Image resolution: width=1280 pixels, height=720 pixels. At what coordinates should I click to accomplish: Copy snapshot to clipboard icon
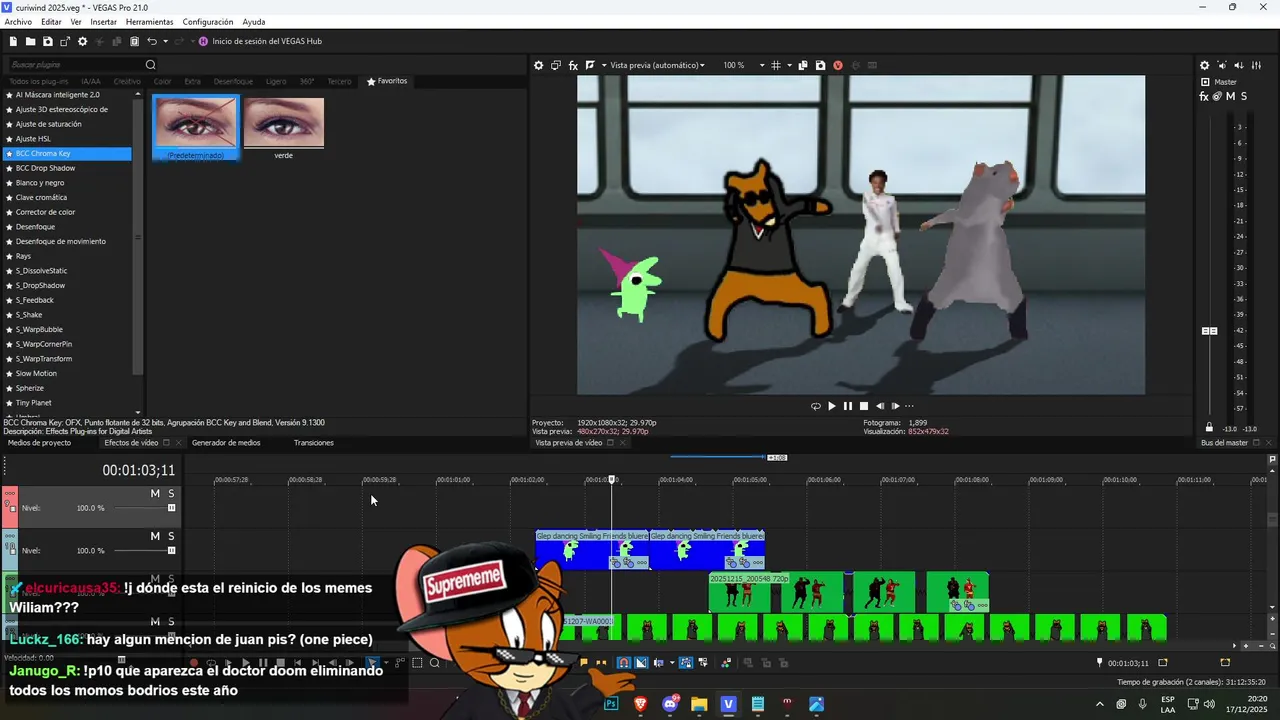(x=803, y=65)
